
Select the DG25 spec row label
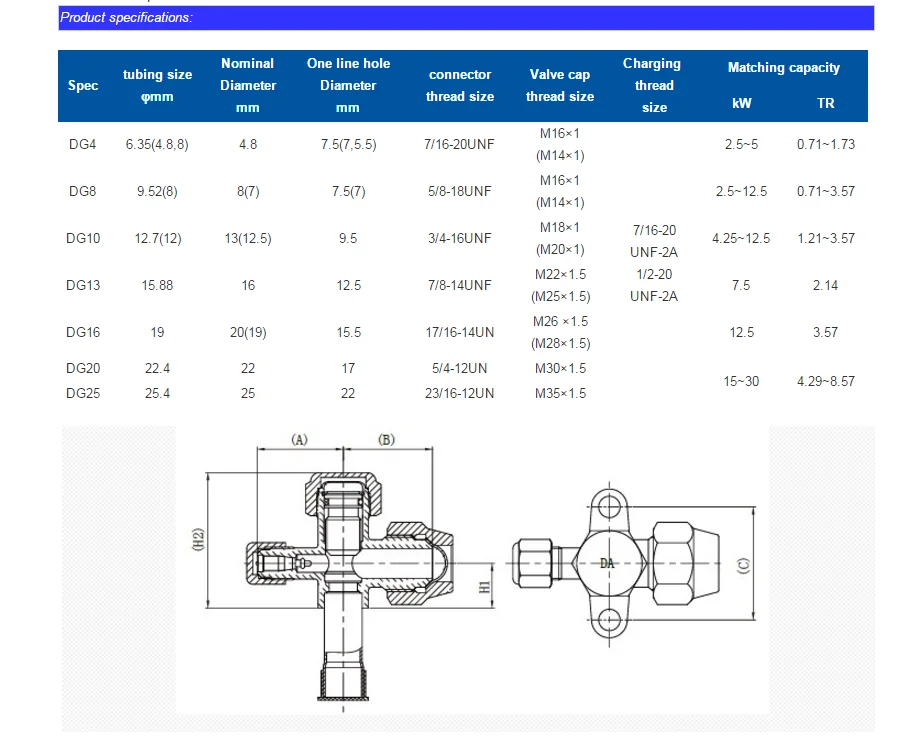83,393
